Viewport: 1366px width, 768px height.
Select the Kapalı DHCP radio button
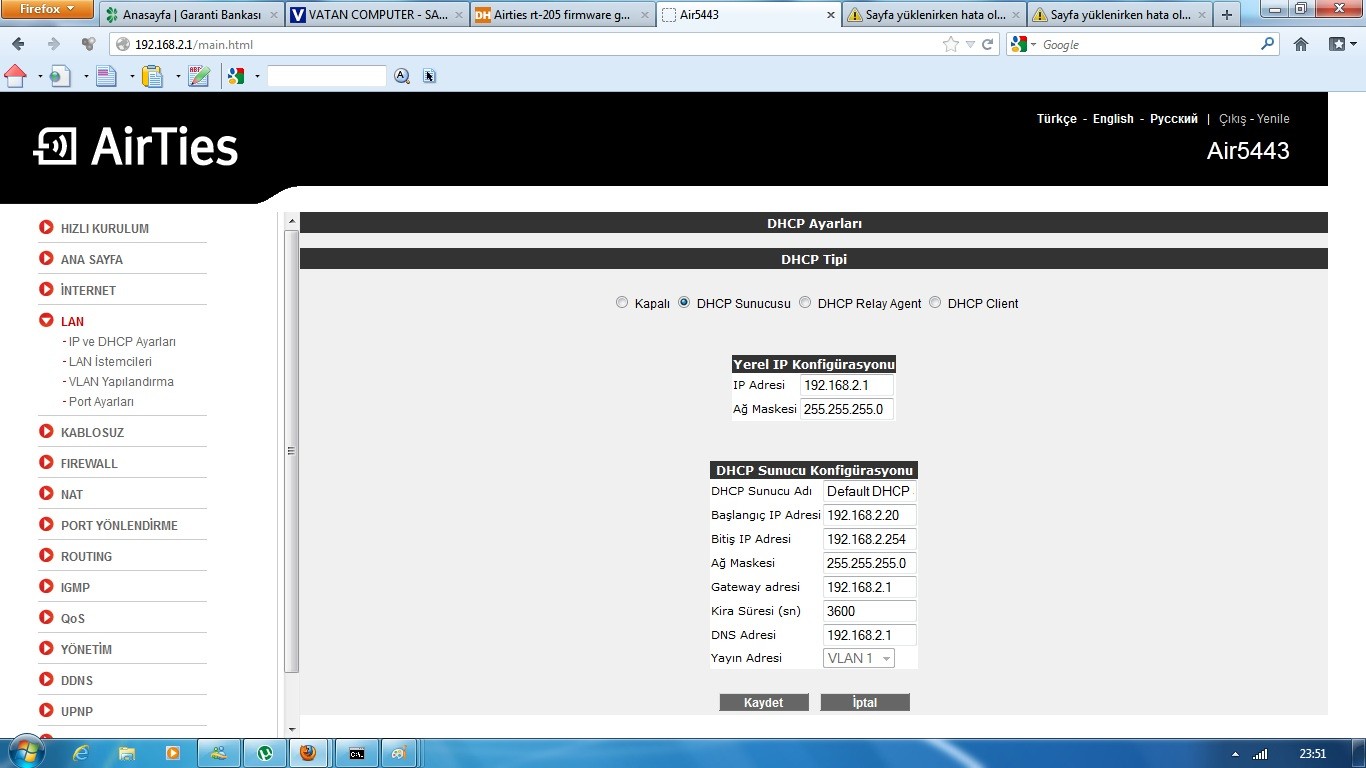(622, 303)
